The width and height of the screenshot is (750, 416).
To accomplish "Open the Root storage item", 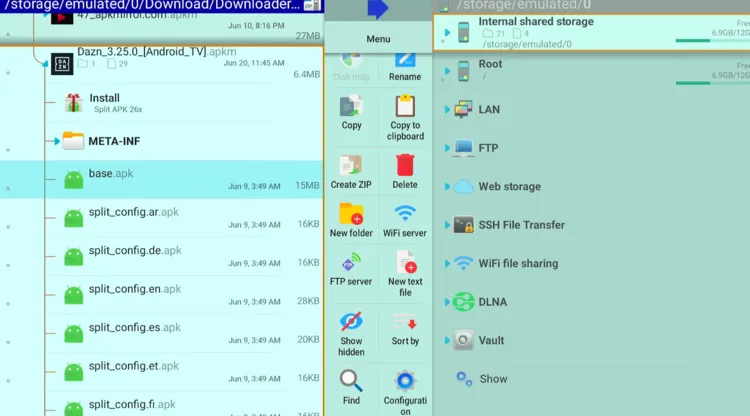I will pos(592,71).
